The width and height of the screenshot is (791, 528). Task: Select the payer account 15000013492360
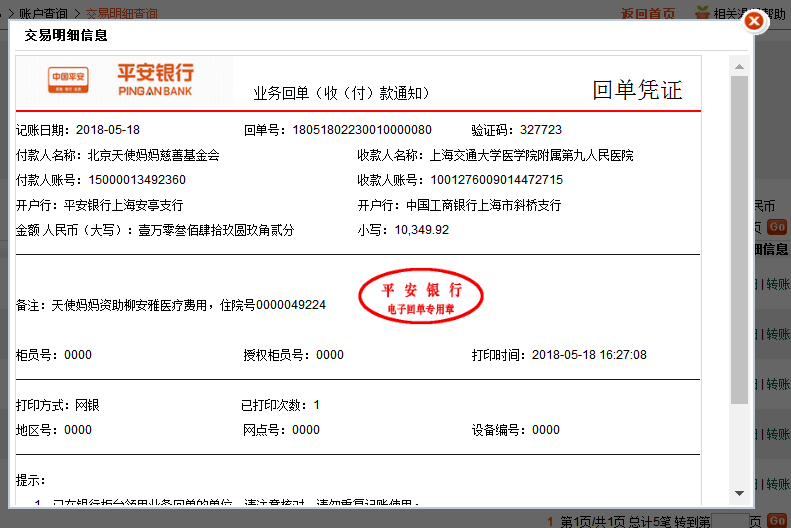point(137,180)
